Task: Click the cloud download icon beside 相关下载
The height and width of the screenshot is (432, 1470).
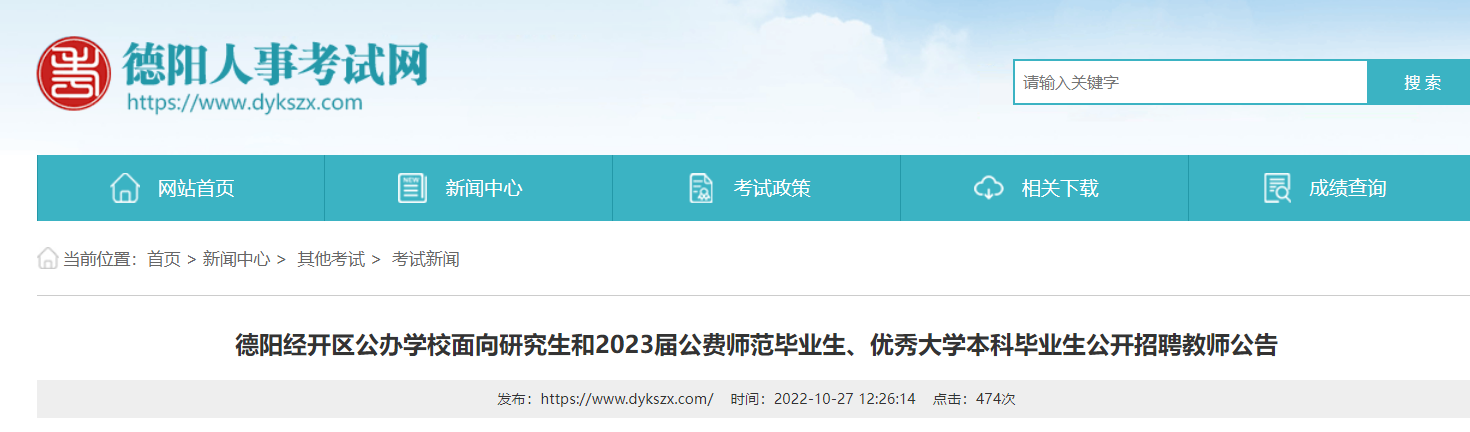Action: 988,188
